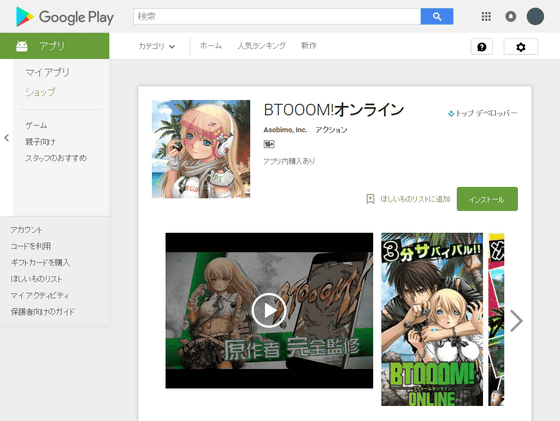Click the BTOOOM!オンライン title text

(x=334, y=110)
